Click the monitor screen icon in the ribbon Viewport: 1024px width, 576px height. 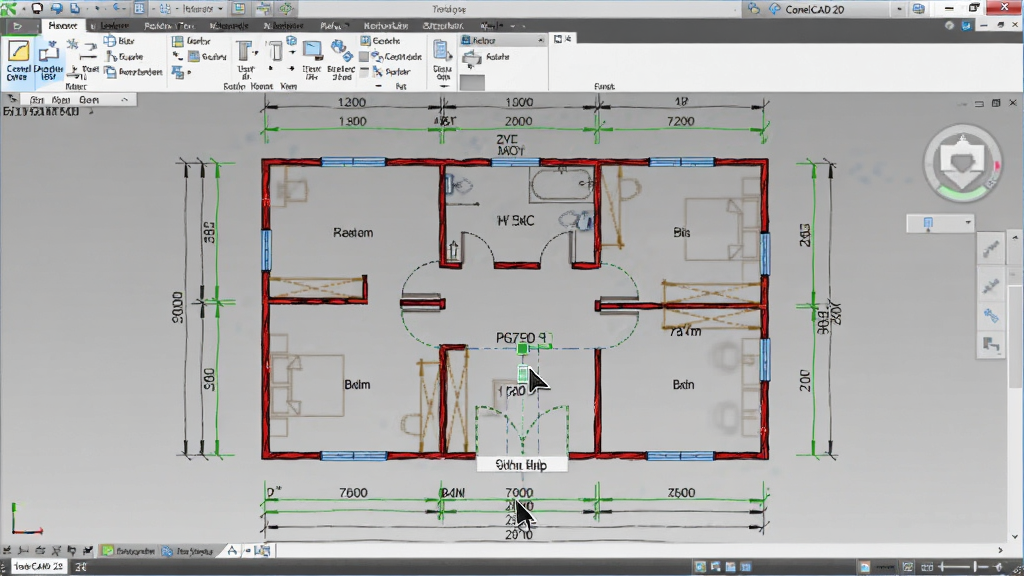pos(312,50)
